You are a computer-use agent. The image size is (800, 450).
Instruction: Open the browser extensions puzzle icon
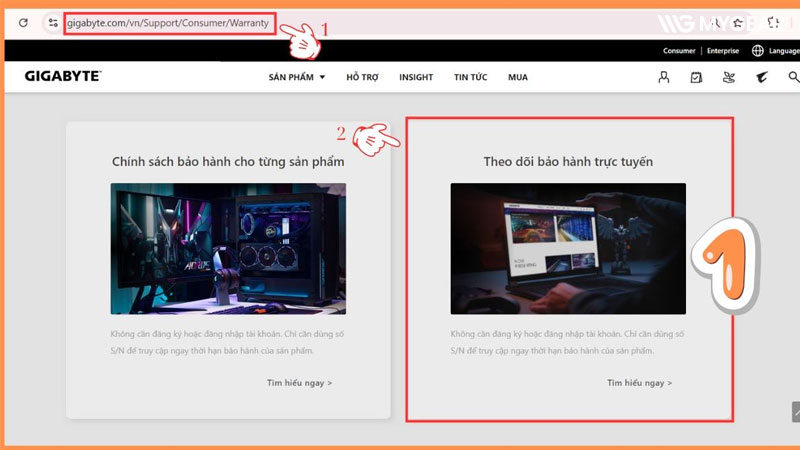click(x=773, y=23)
